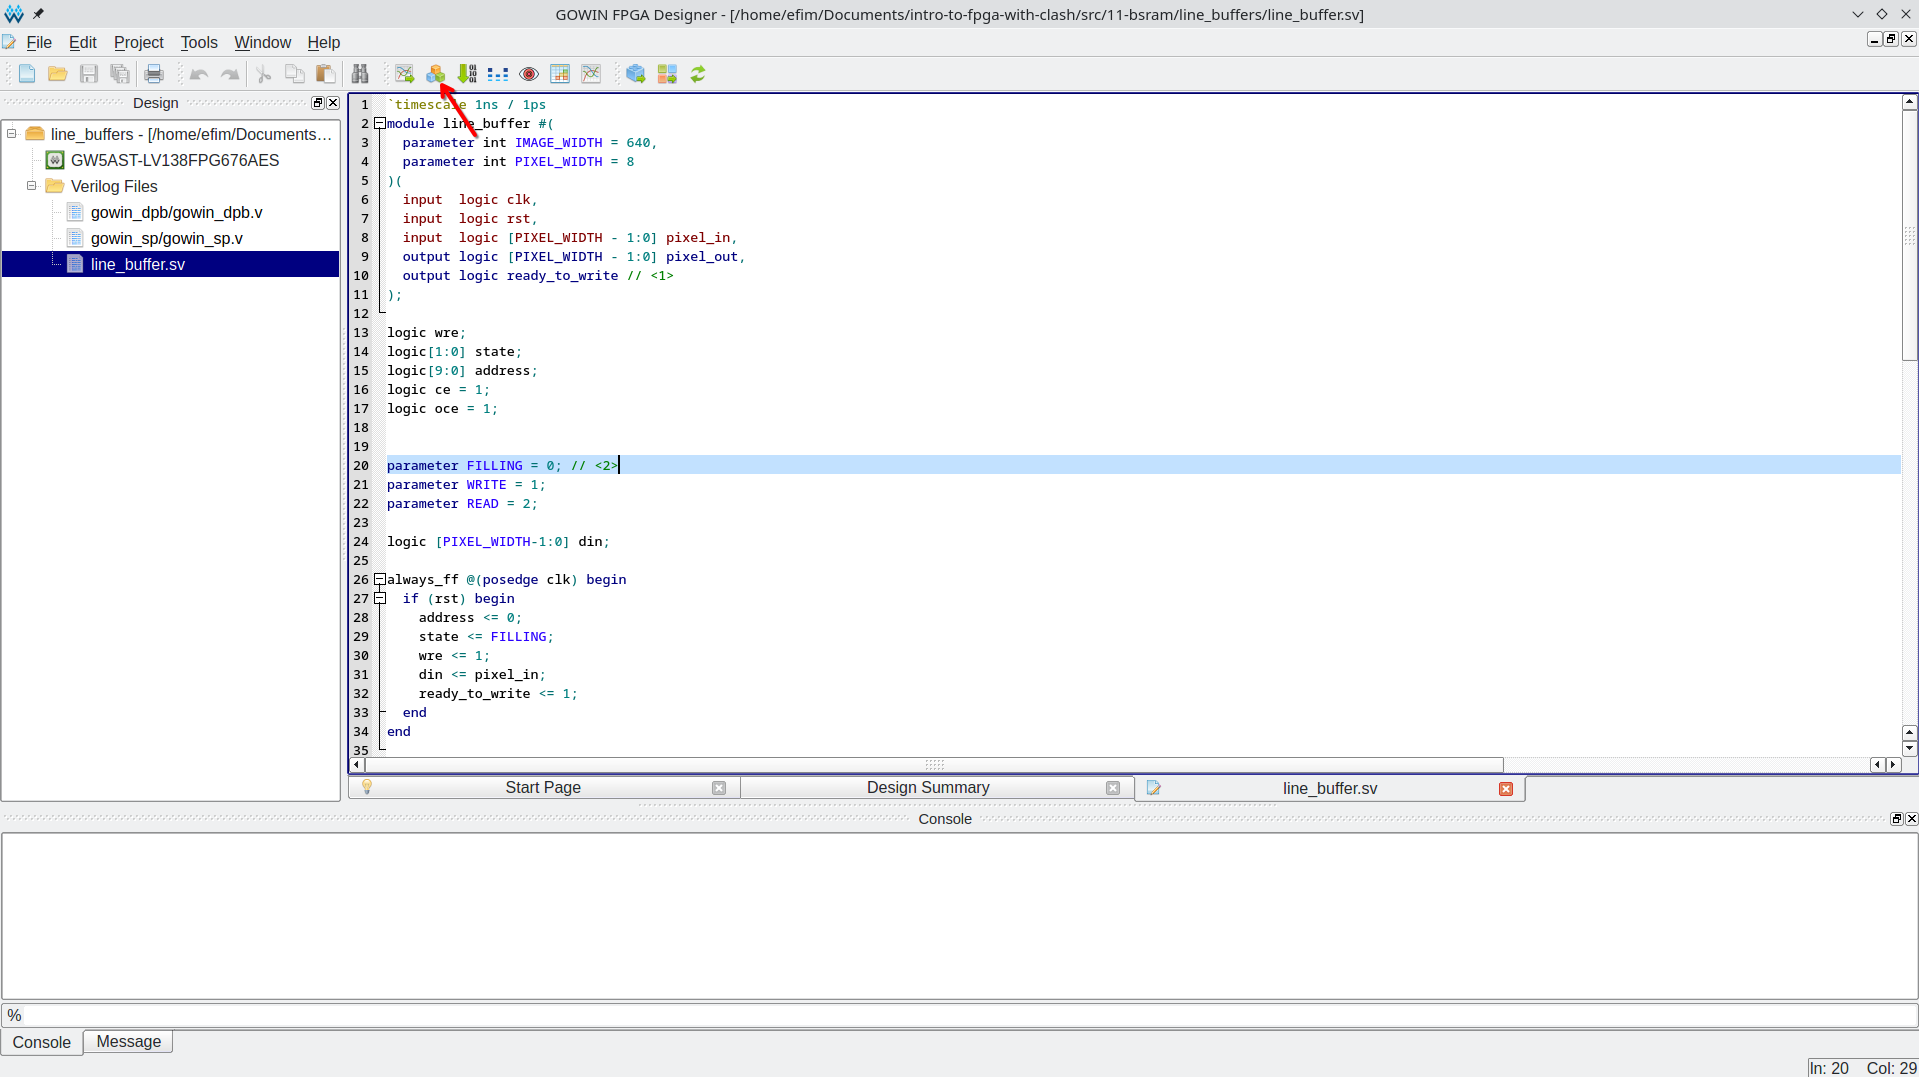Click the colored cubes IP Core icon

436,74
